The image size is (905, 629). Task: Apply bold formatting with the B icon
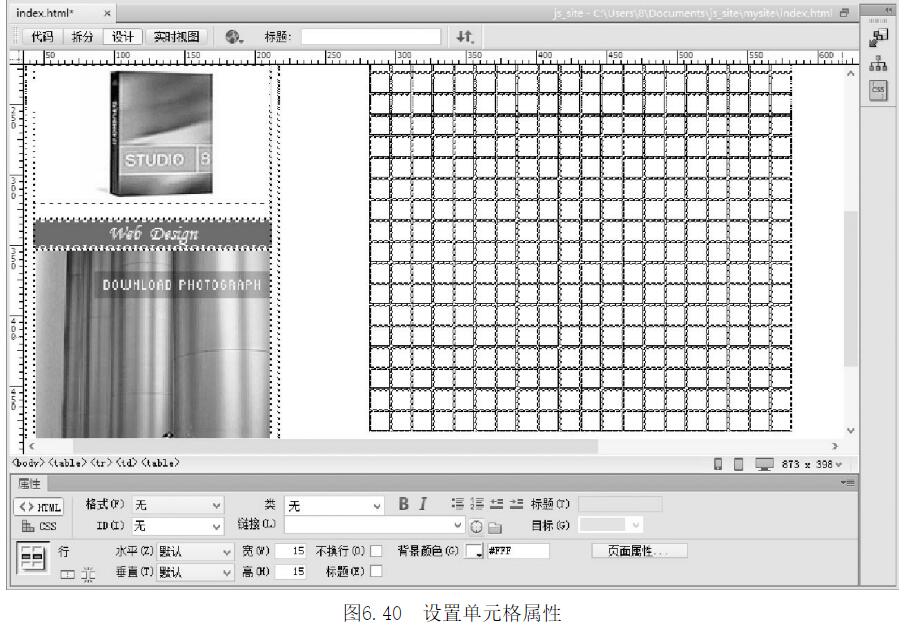point(405,503)
